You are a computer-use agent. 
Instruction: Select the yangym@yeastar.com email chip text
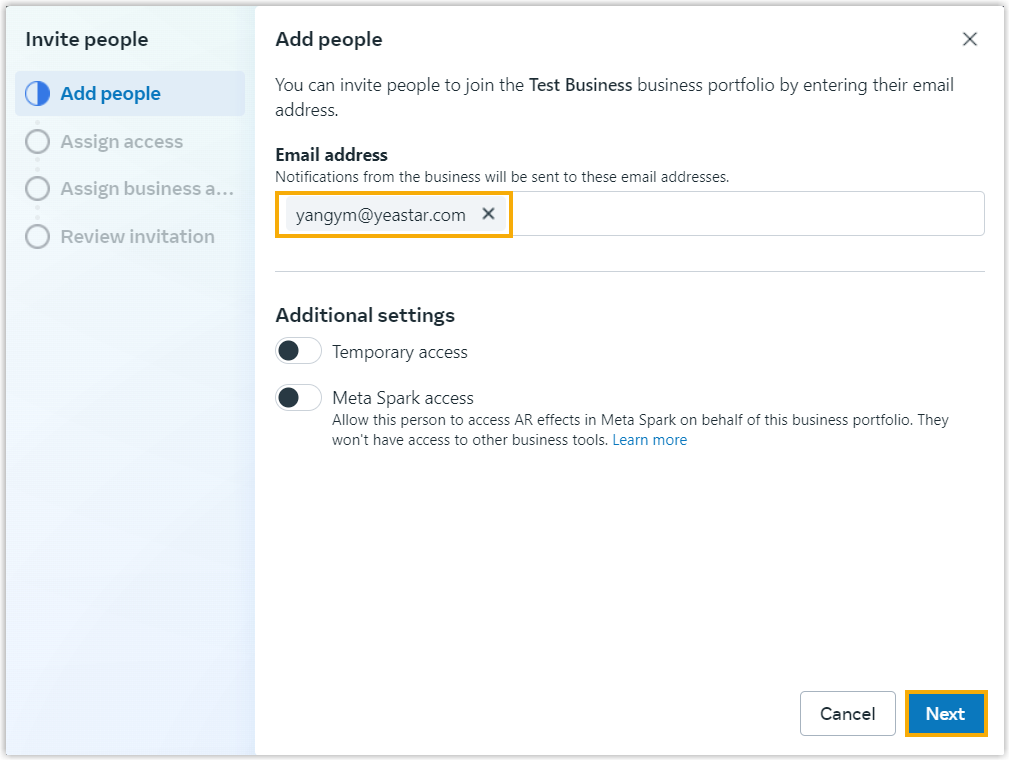[x=380, y=215]
